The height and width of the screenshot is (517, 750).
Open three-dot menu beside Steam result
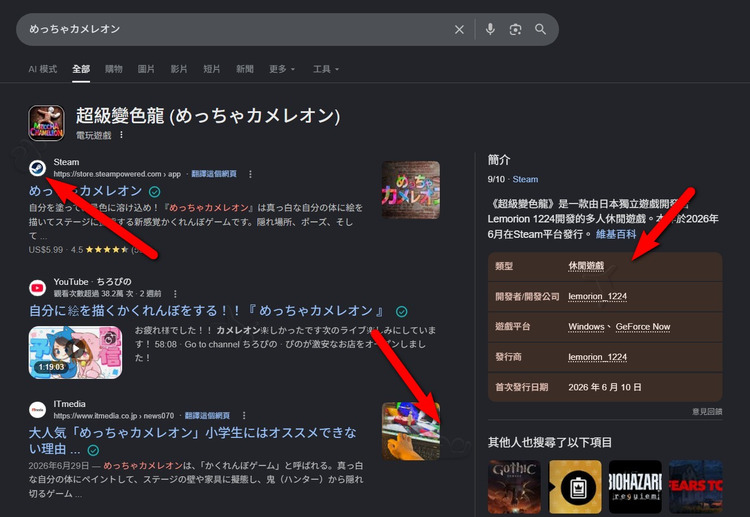point(250,174)
